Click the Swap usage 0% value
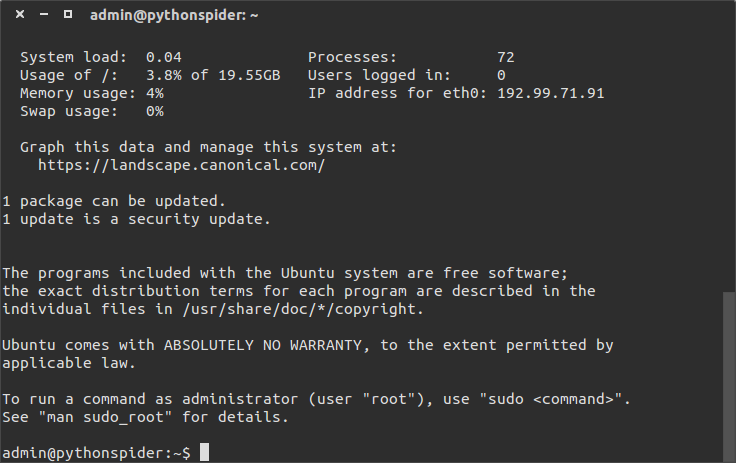736x463 pixels. click(154, 112)
